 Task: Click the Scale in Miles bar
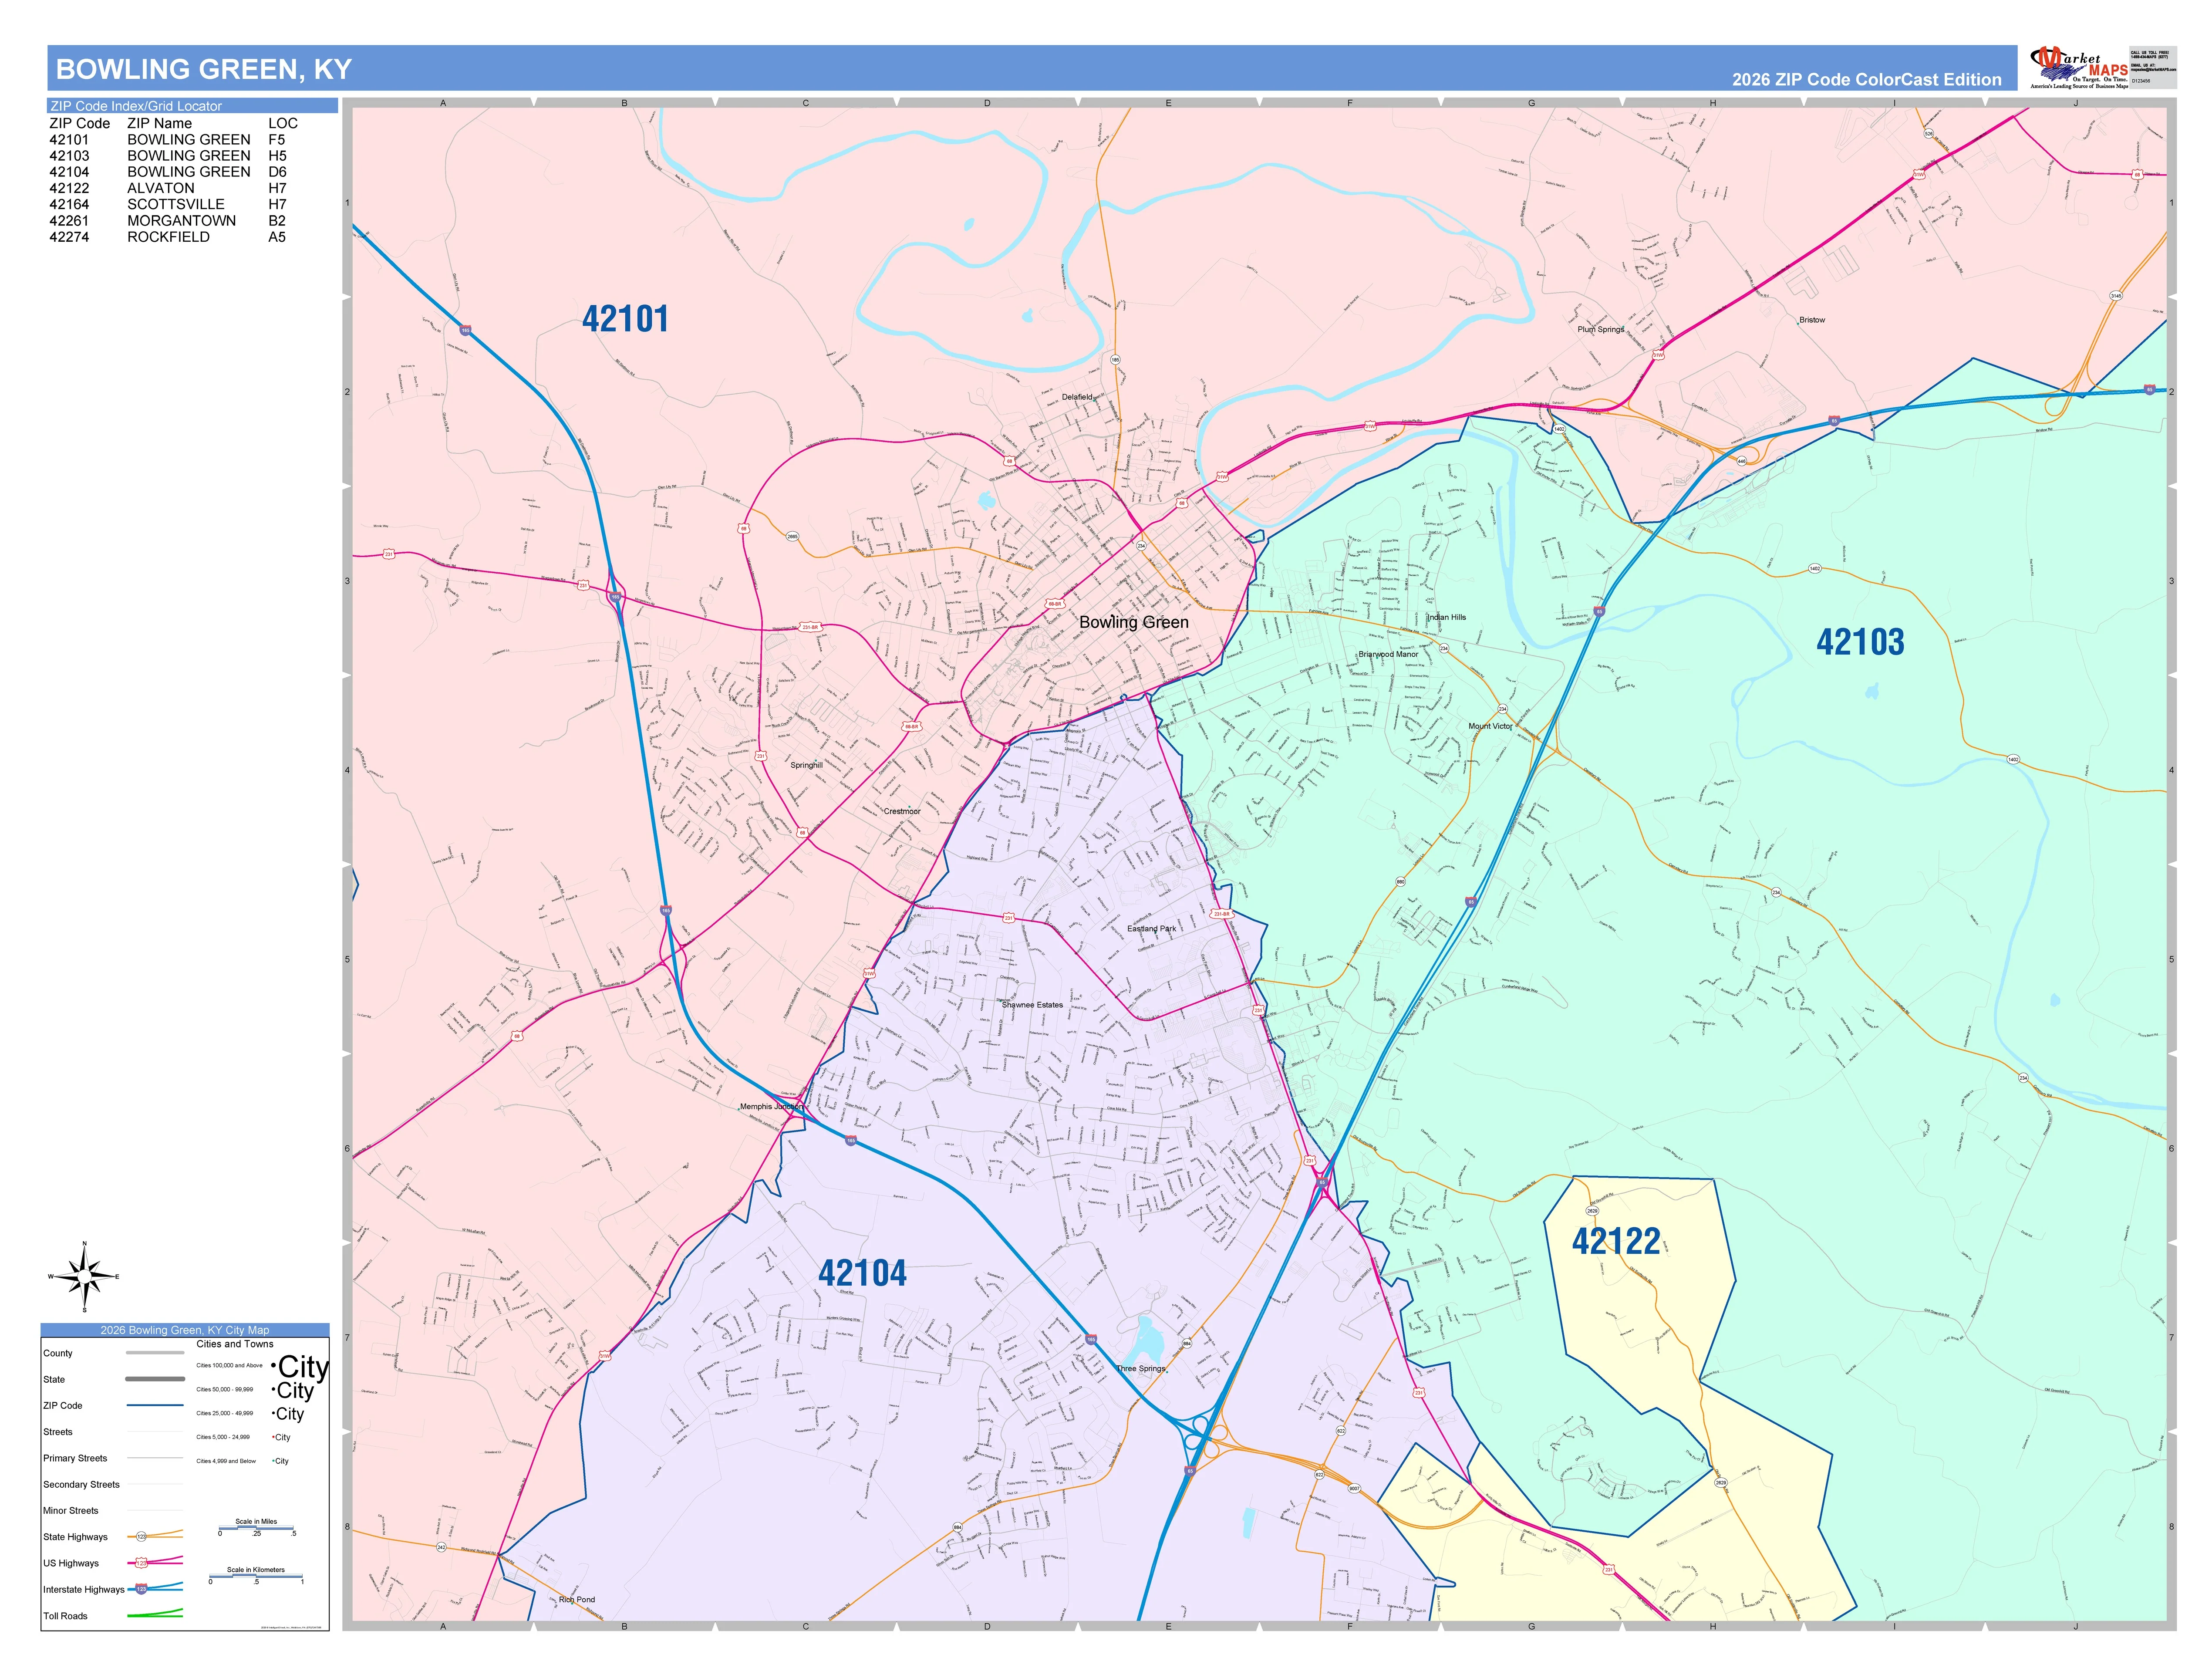pos(257,1528)
